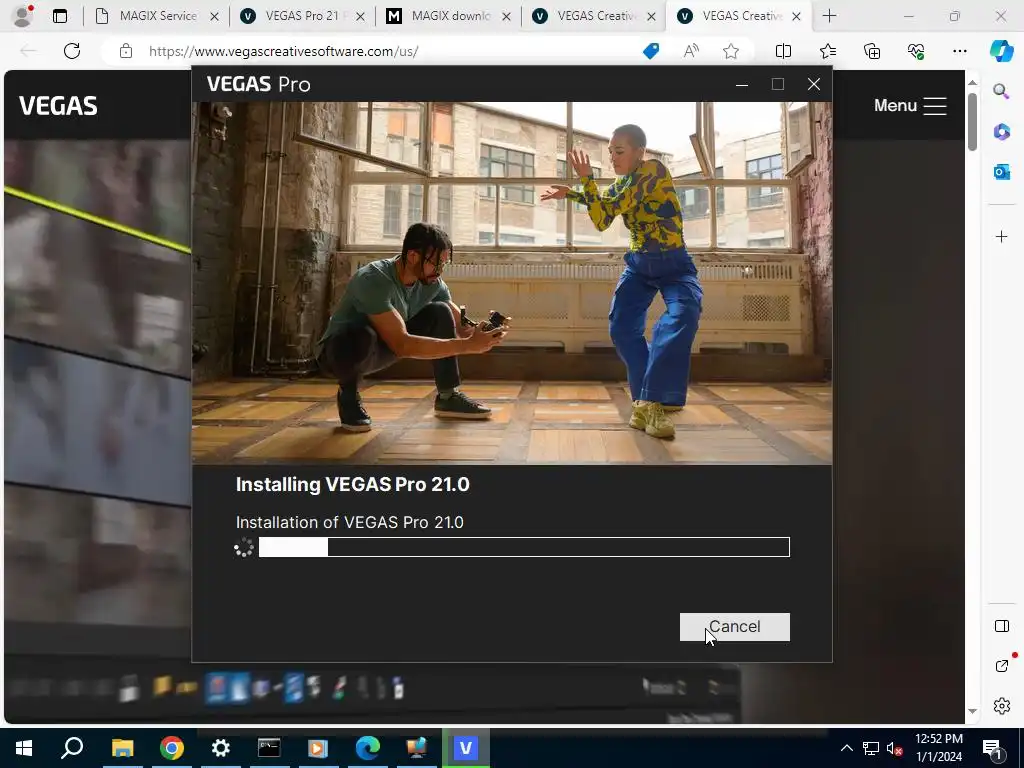The image size is (1024, 768).
Task: Close the MAGIX Service tab
Action: click(214, 17)
